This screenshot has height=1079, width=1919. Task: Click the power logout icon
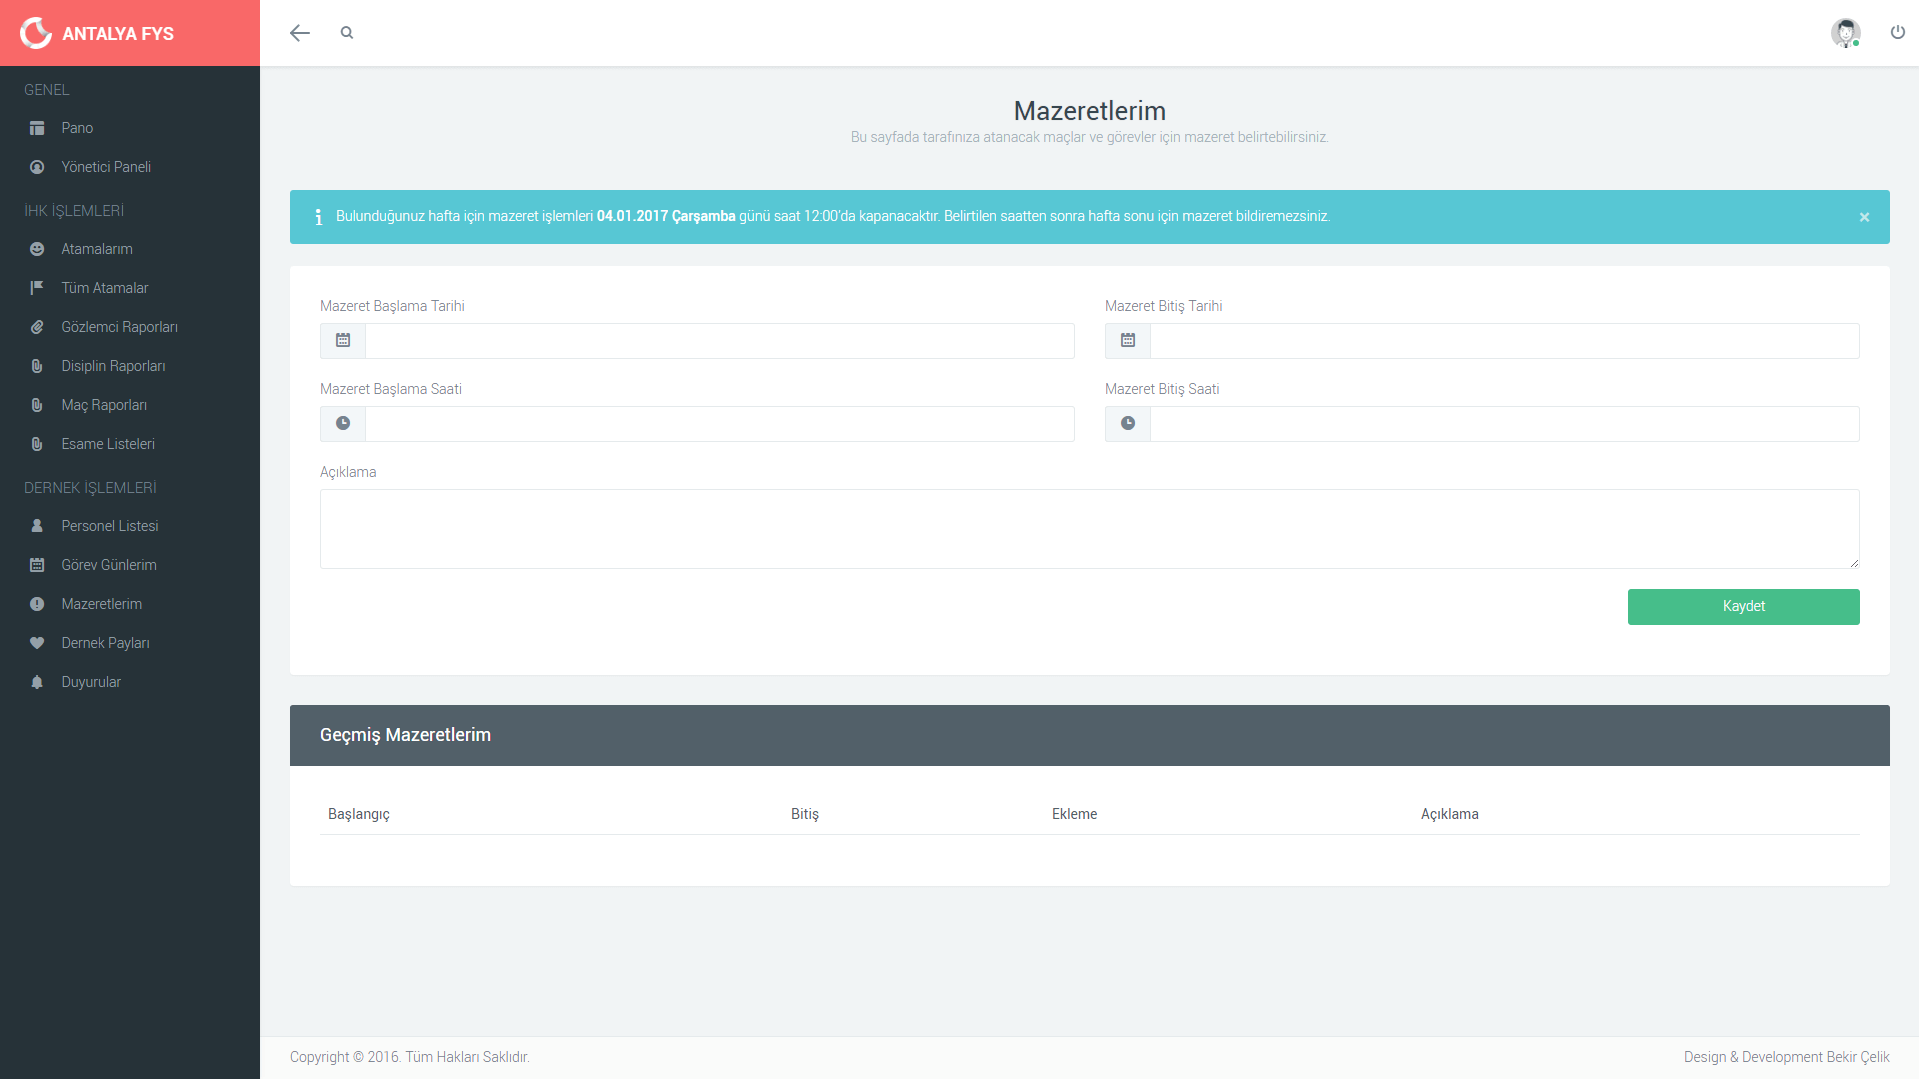tap(1897, 33)
